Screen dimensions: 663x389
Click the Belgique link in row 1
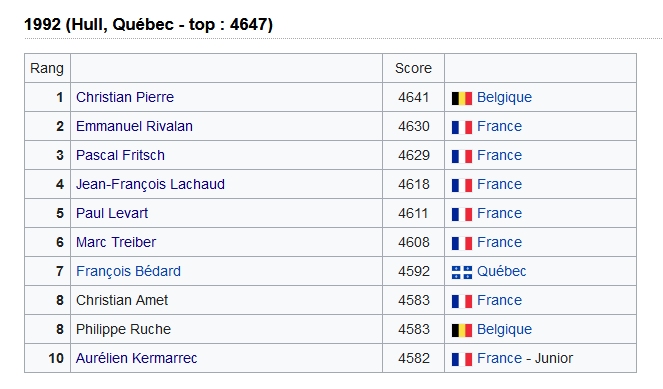click(x=504, y=97)
